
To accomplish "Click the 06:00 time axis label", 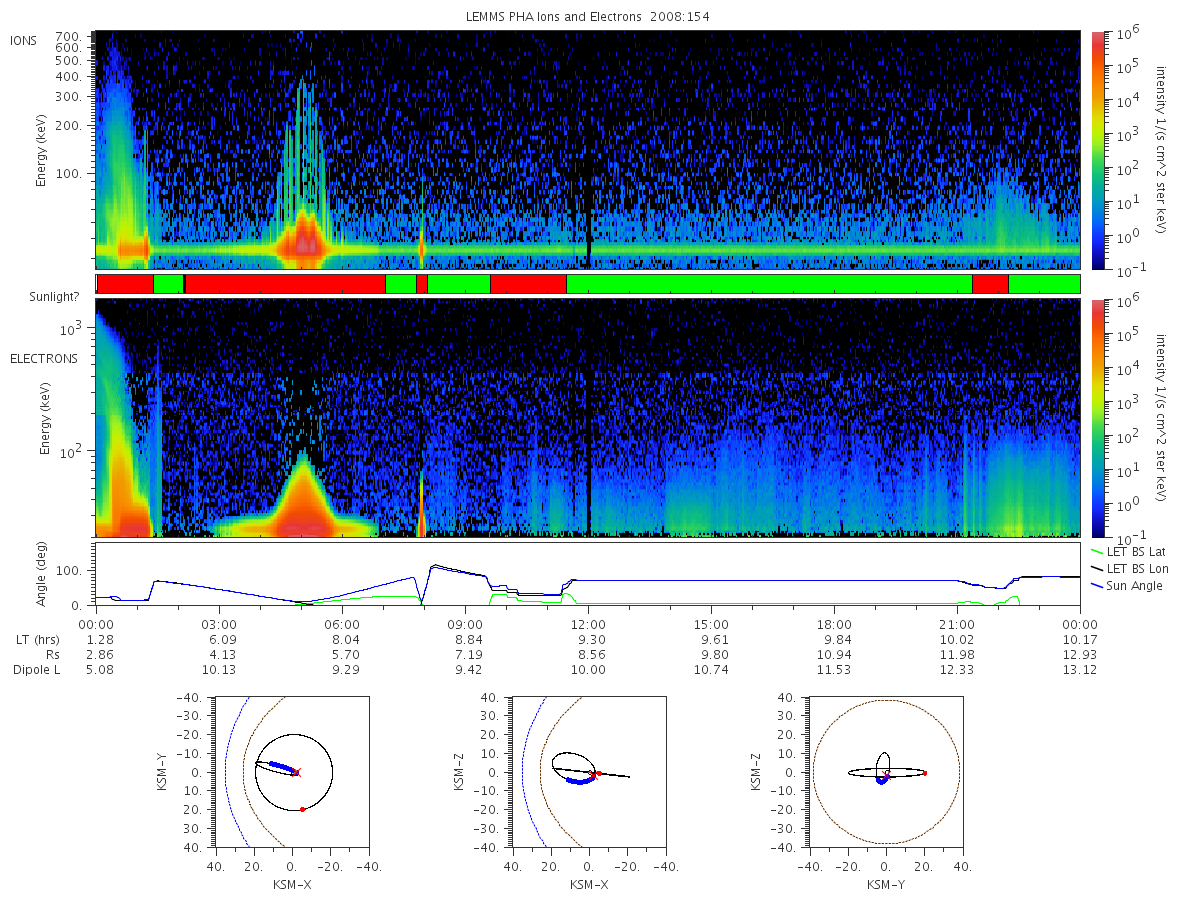I will (342, 623).
